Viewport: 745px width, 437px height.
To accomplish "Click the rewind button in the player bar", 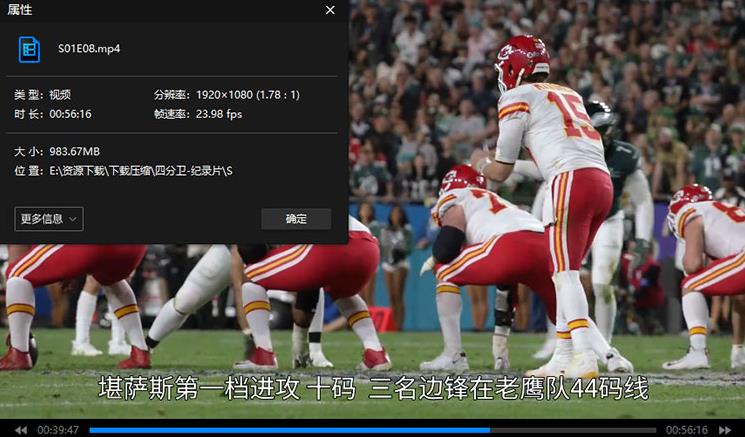I will click(20, 430).
